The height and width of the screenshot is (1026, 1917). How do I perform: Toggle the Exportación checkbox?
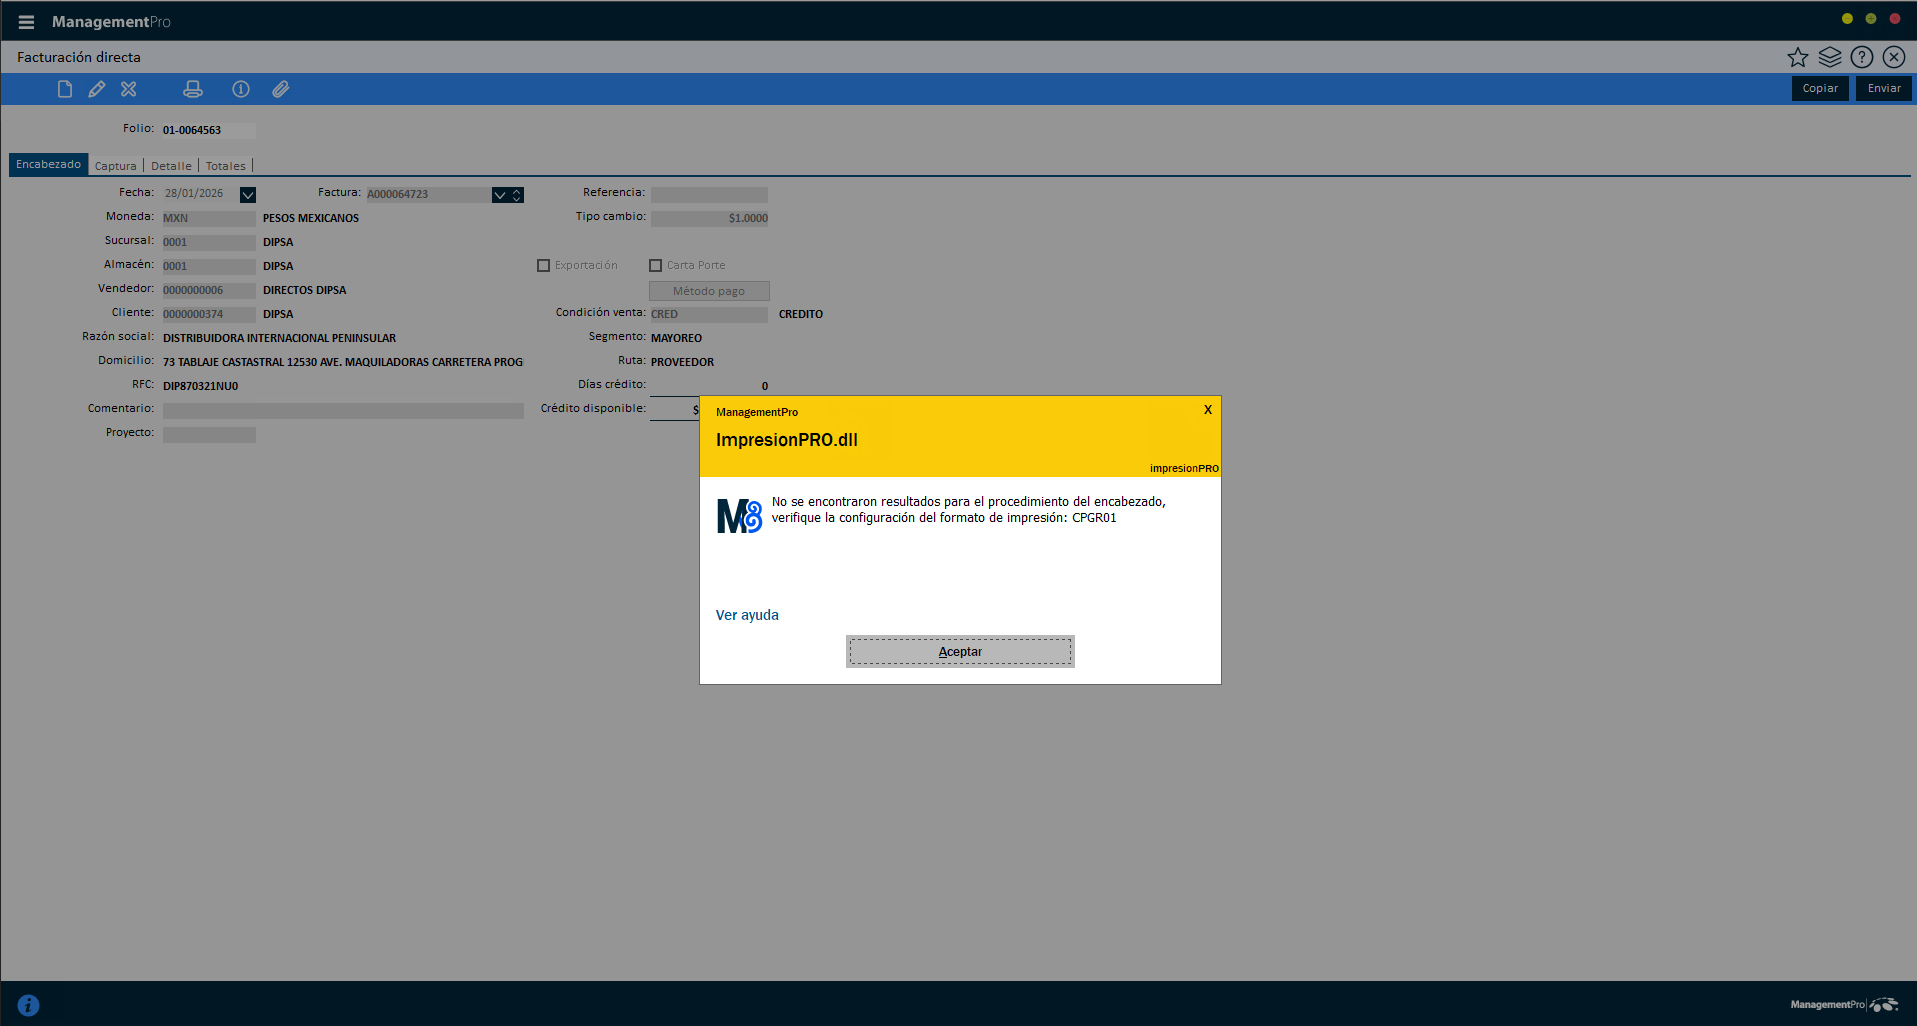pyautogui.click(x=544, y=266)
